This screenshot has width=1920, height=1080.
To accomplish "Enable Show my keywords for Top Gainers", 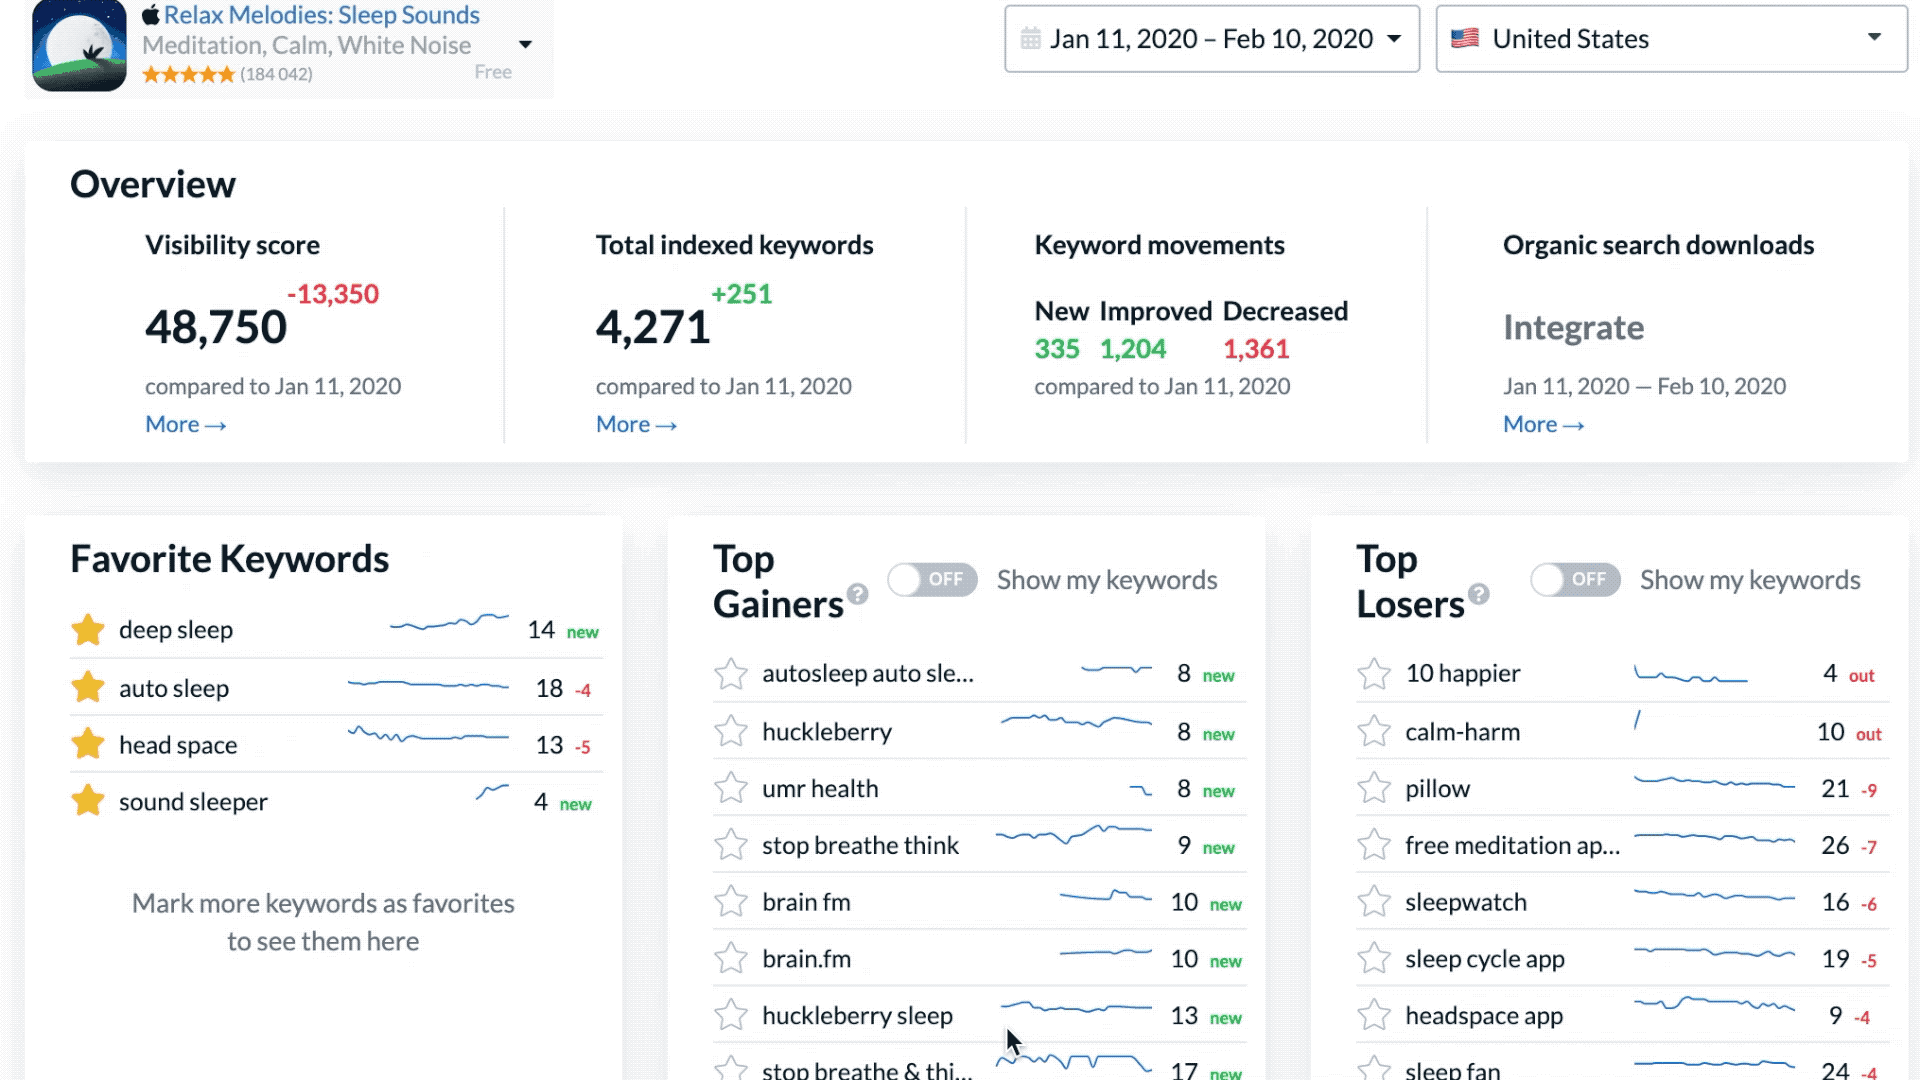I will click(x=932, y=580).
